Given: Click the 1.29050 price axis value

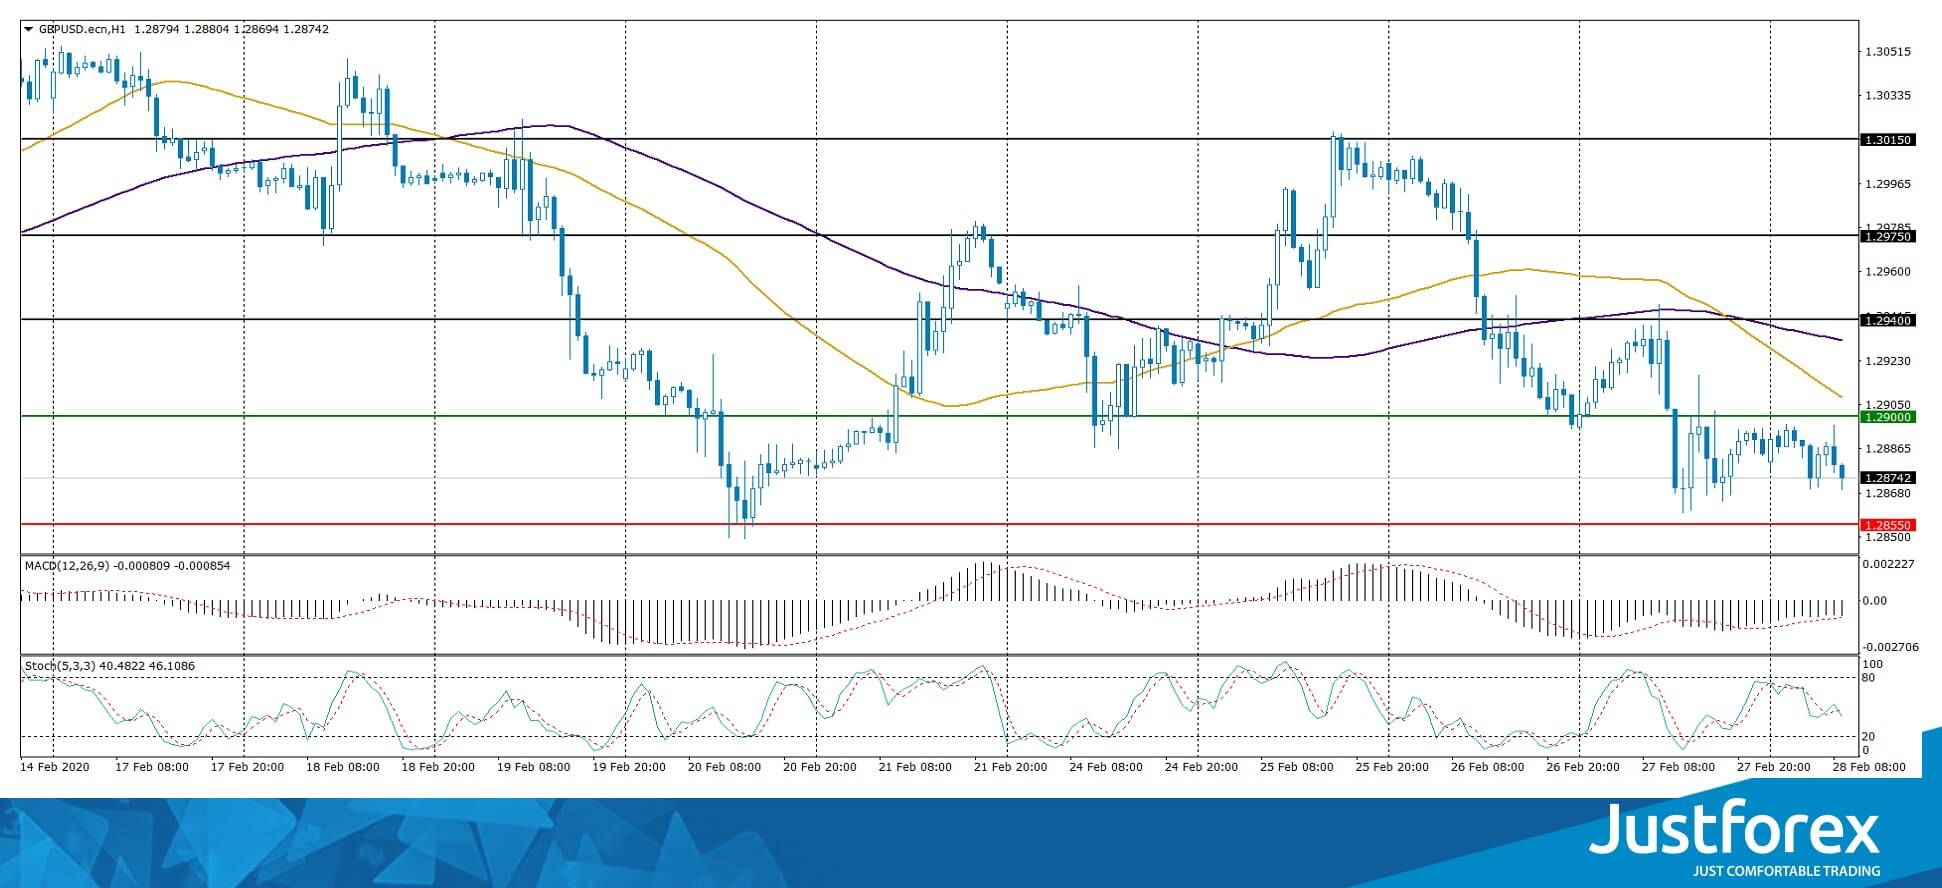Looking at the screenshot, I should tap(1889, 404).
